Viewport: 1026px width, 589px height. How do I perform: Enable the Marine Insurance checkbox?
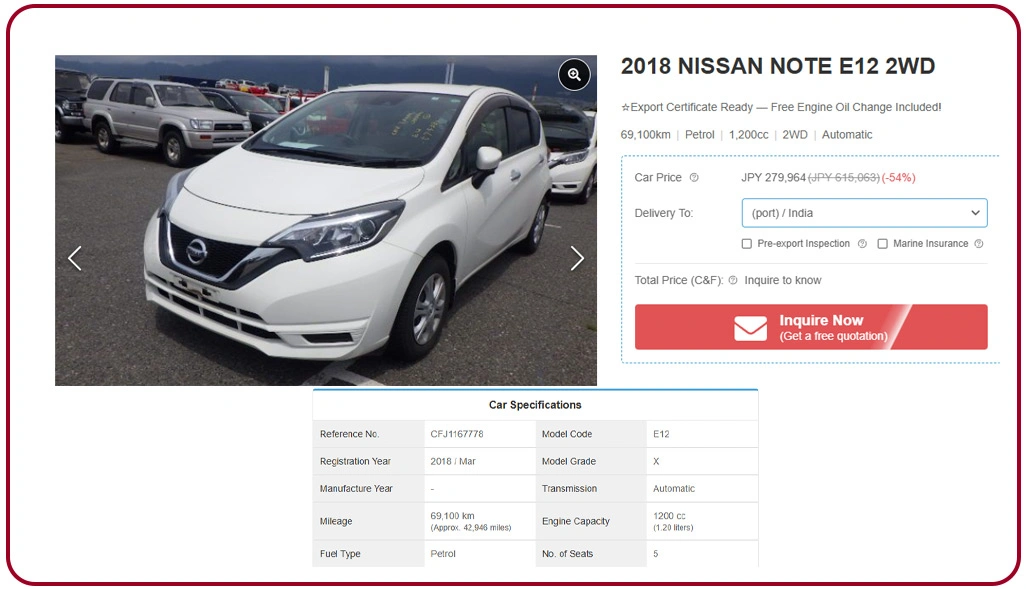(883, 243)
